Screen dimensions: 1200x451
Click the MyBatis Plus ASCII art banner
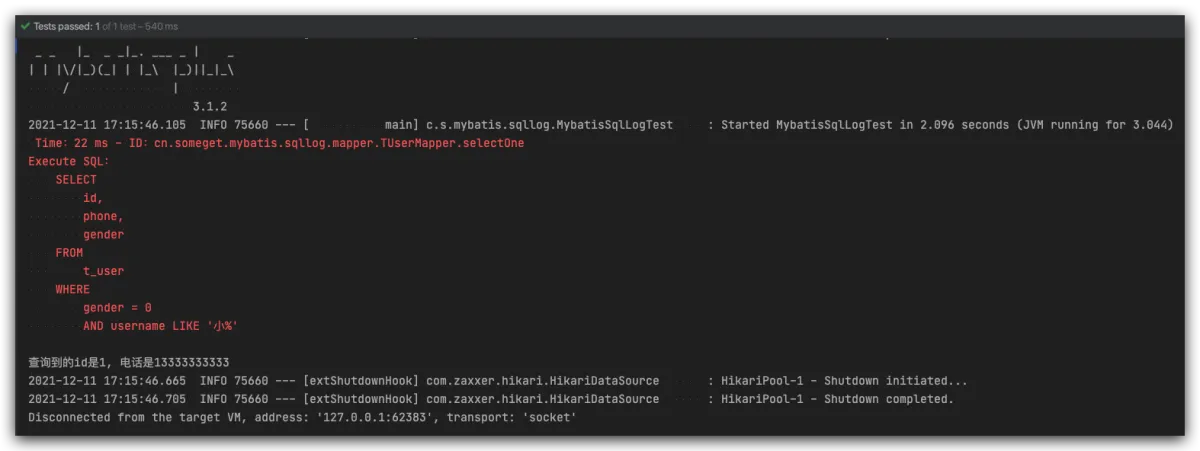[x=132, y=70]
